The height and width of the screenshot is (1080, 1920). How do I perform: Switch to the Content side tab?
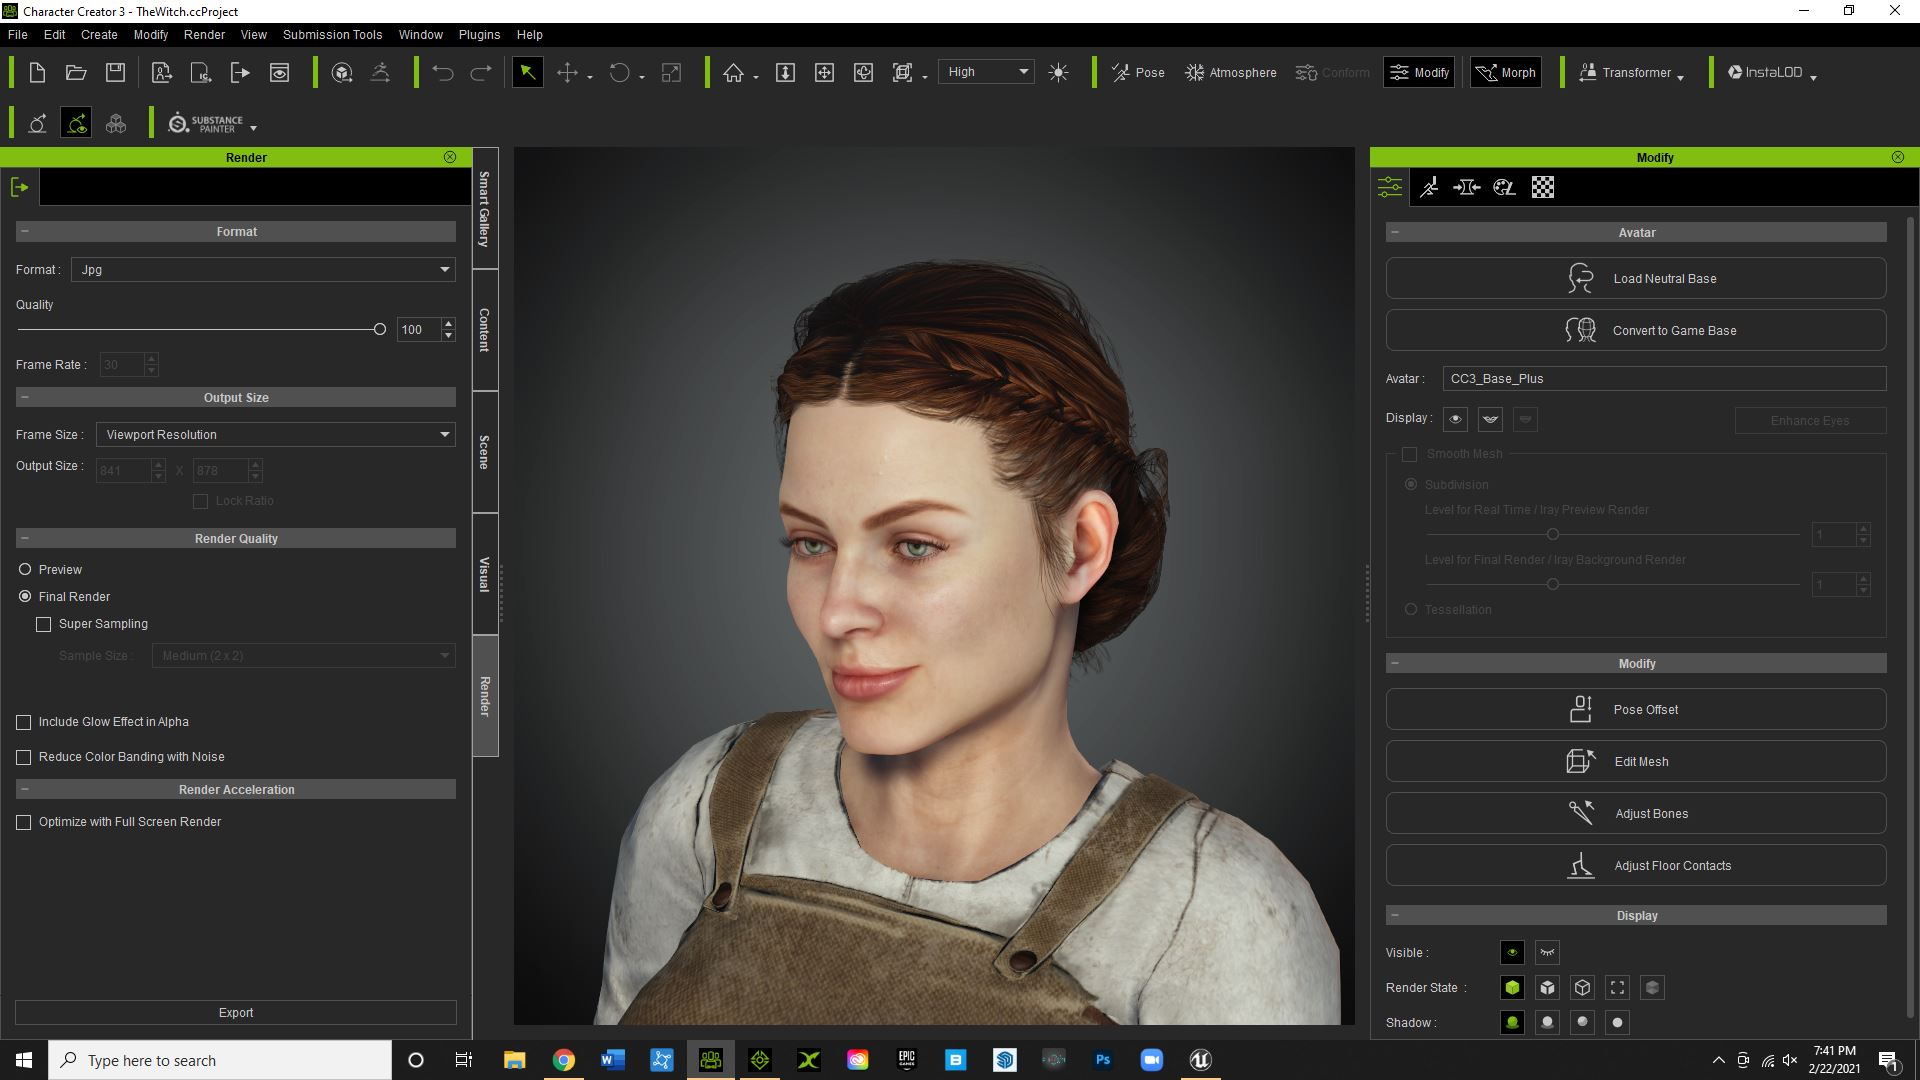(x=485, y=330)
